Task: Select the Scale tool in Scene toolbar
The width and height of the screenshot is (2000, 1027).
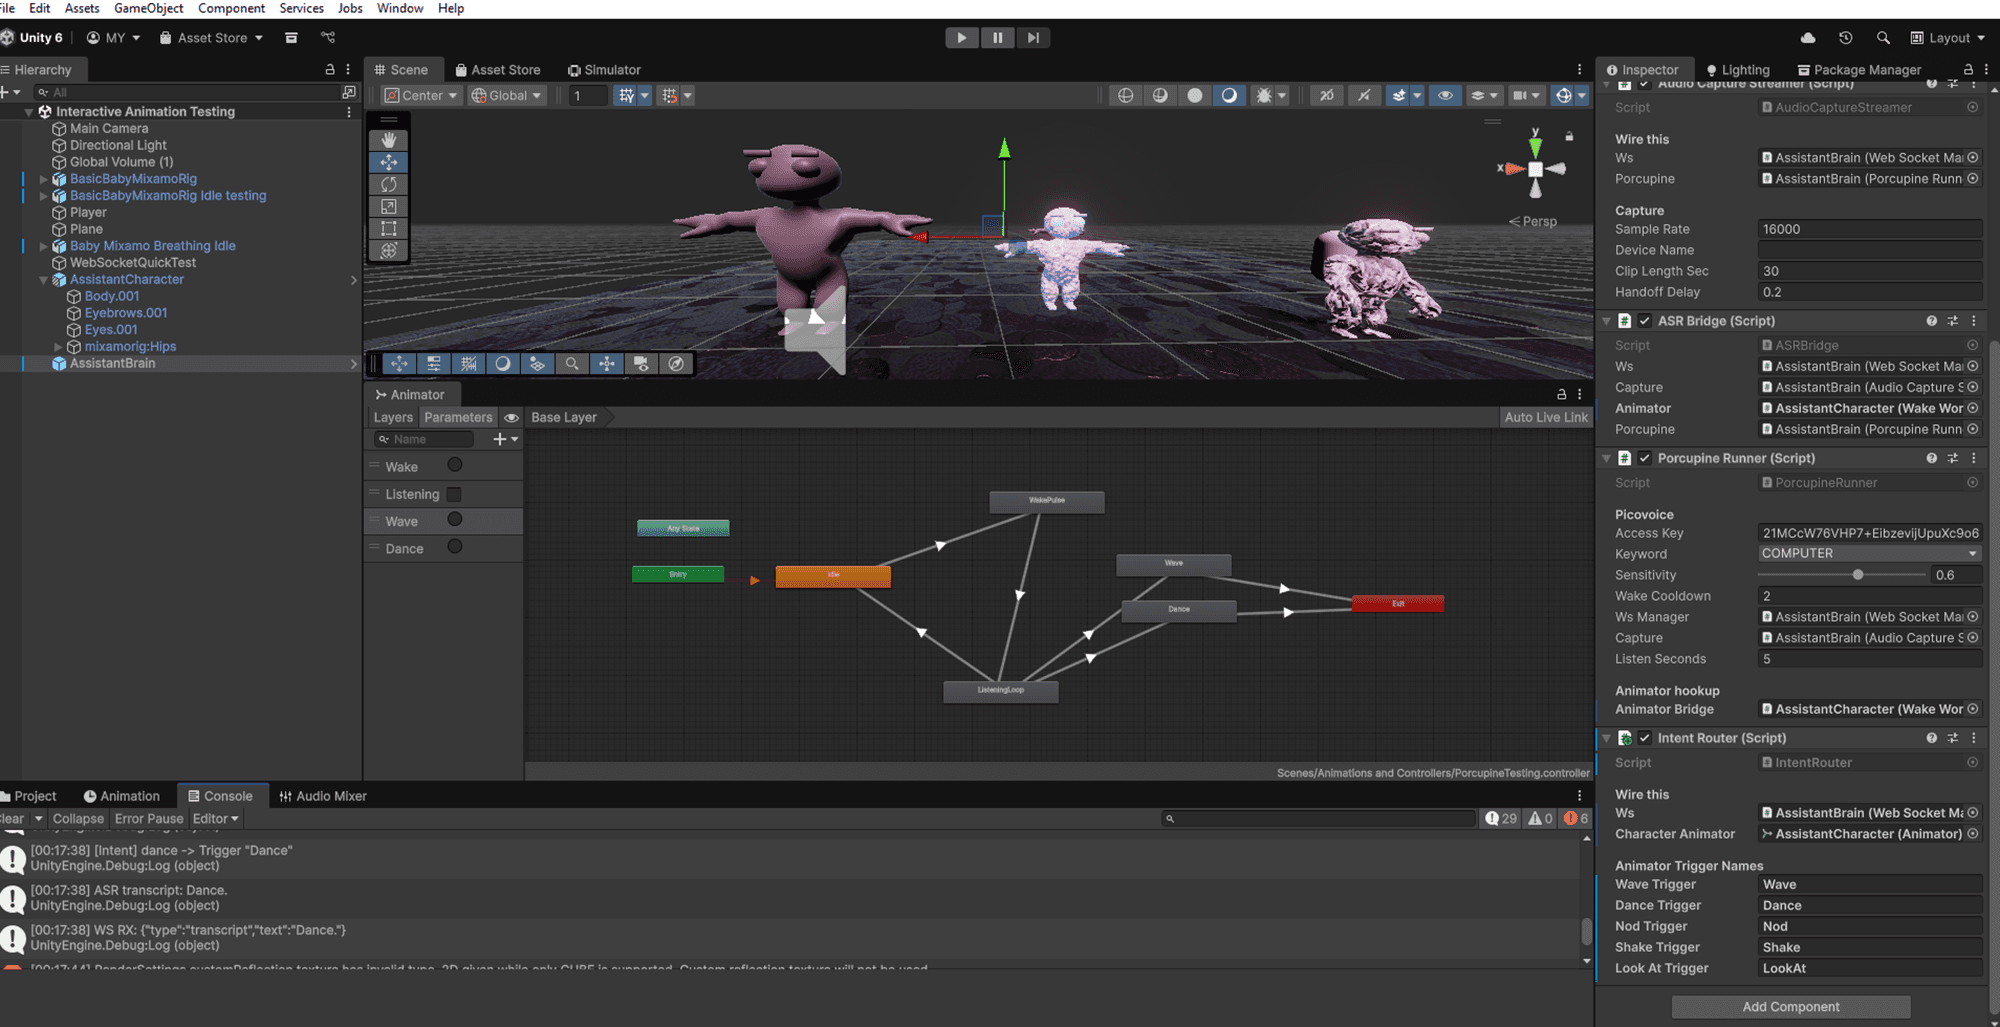Action: [x=389, y=206]
